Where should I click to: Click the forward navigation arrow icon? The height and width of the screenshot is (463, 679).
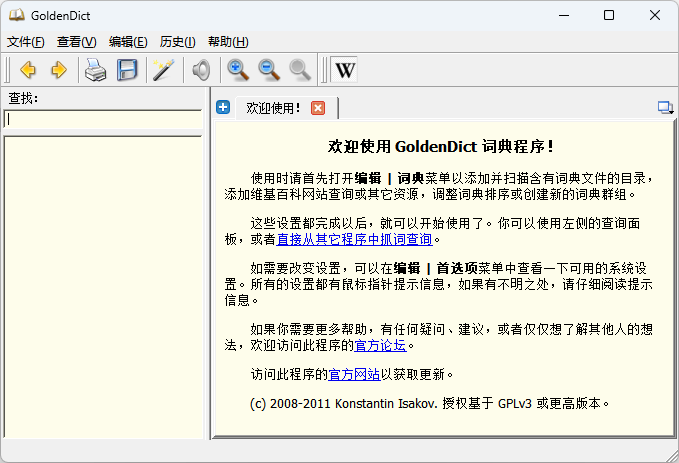pyautogui.click(x=59, y=70)
